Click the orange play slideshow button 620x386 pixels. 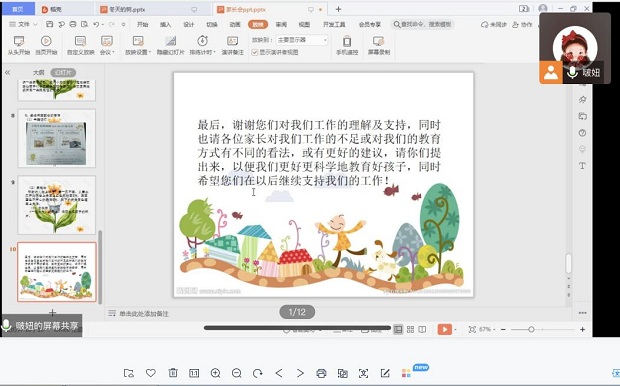coord(444,329)
